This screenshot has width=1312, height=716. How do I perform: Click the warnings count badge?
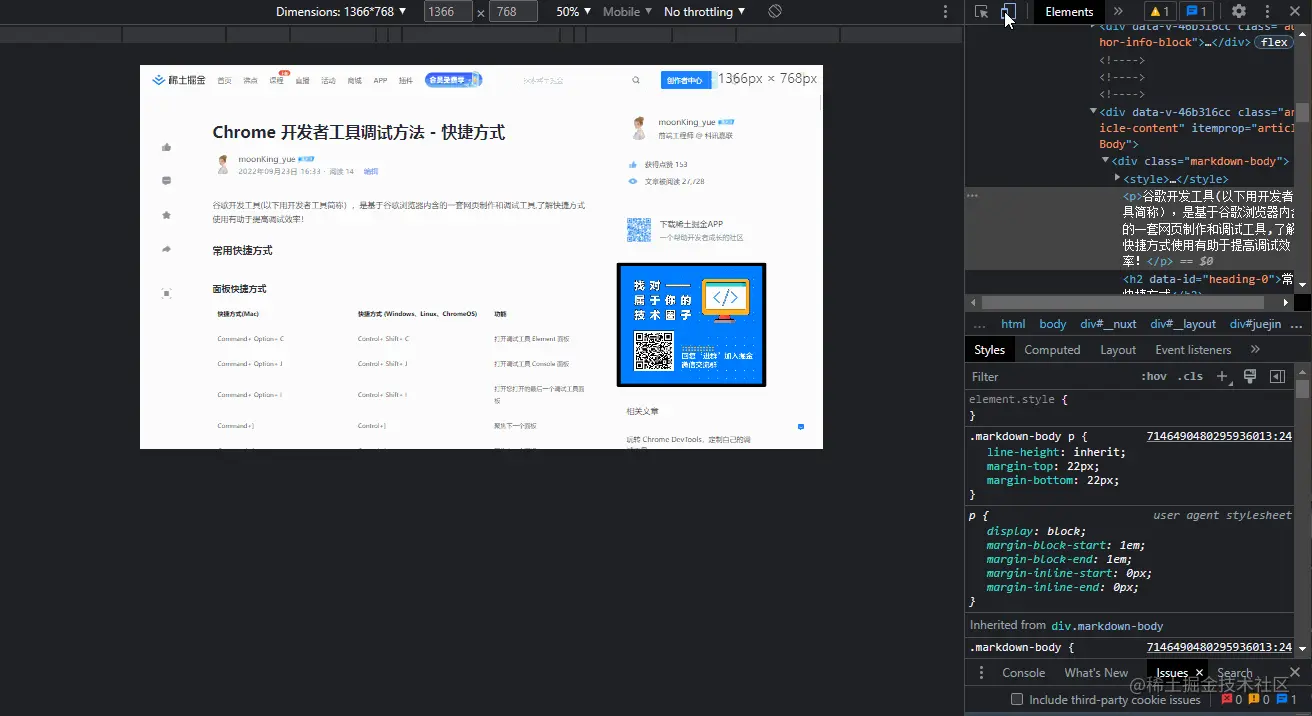pos(1160,12)
